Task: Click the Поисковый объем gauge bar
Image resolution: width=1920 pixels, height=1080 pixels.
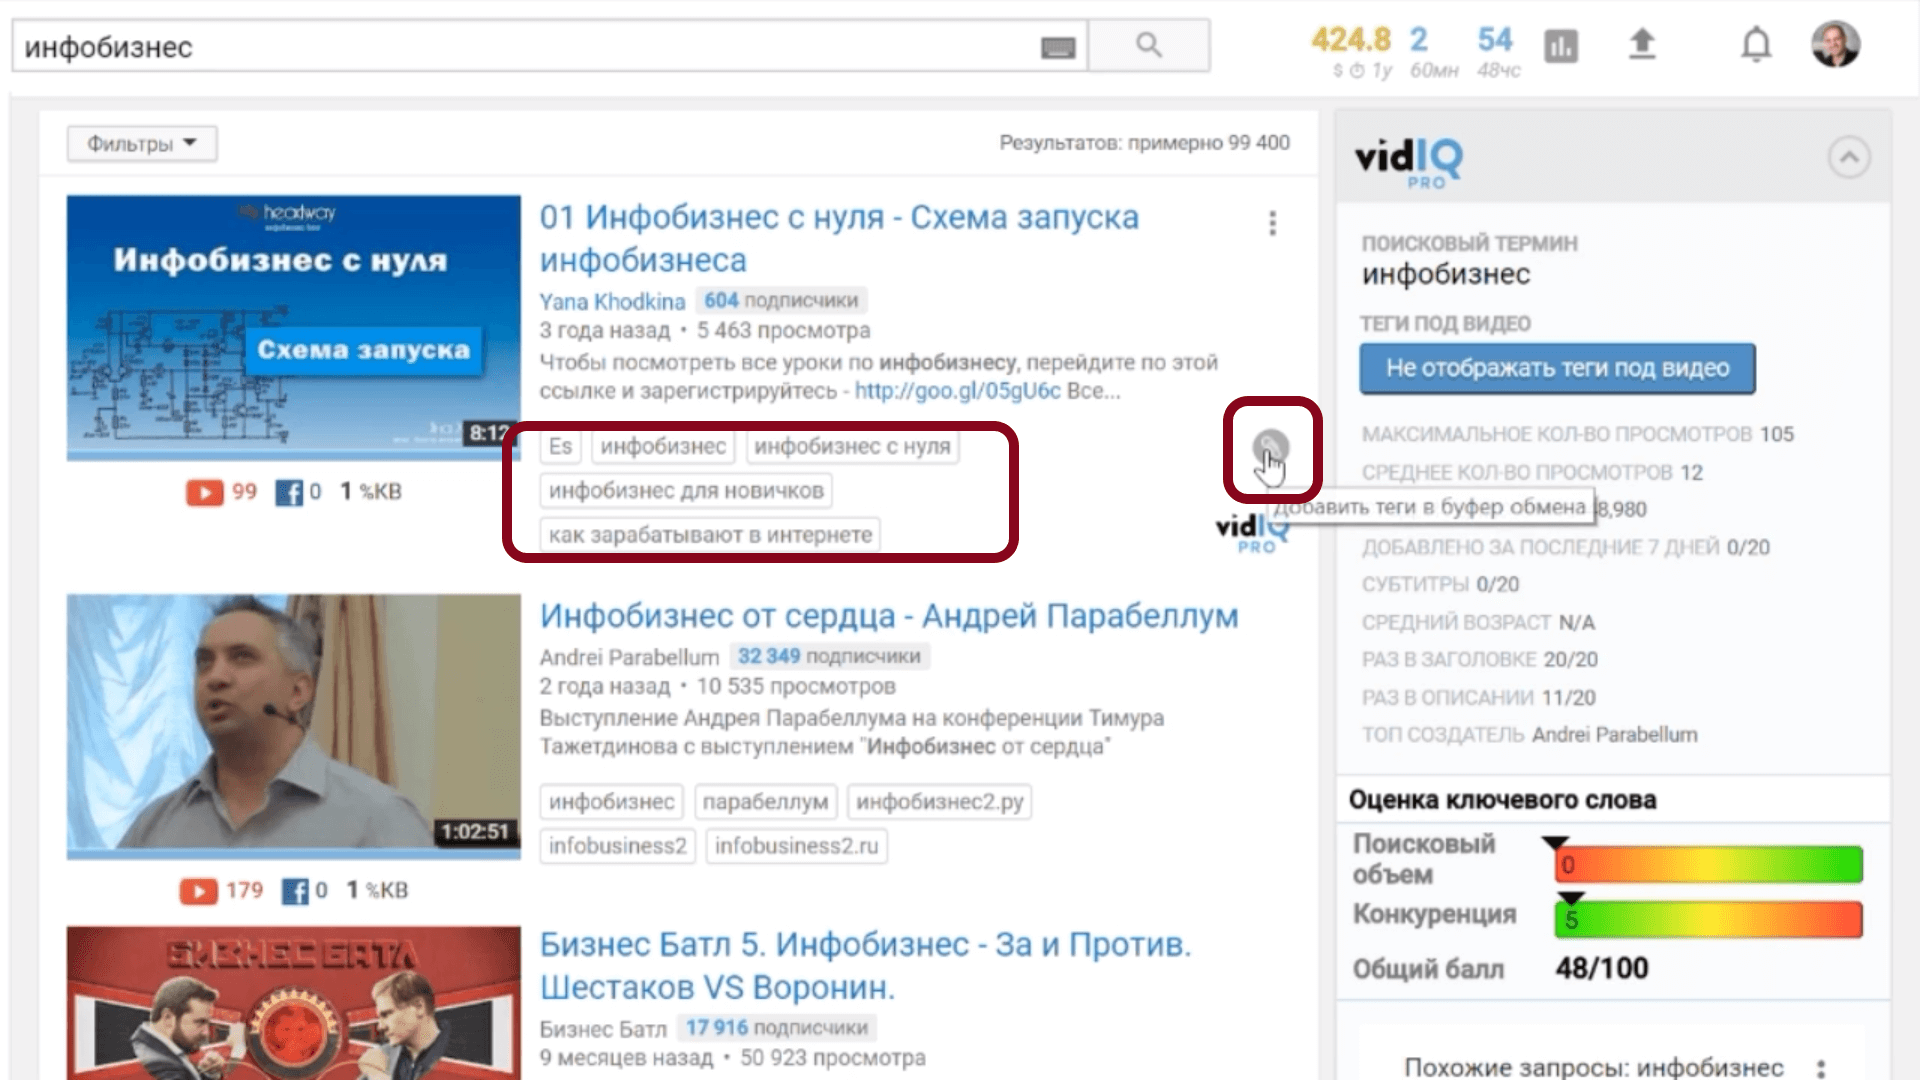Action: point(1708,864)
